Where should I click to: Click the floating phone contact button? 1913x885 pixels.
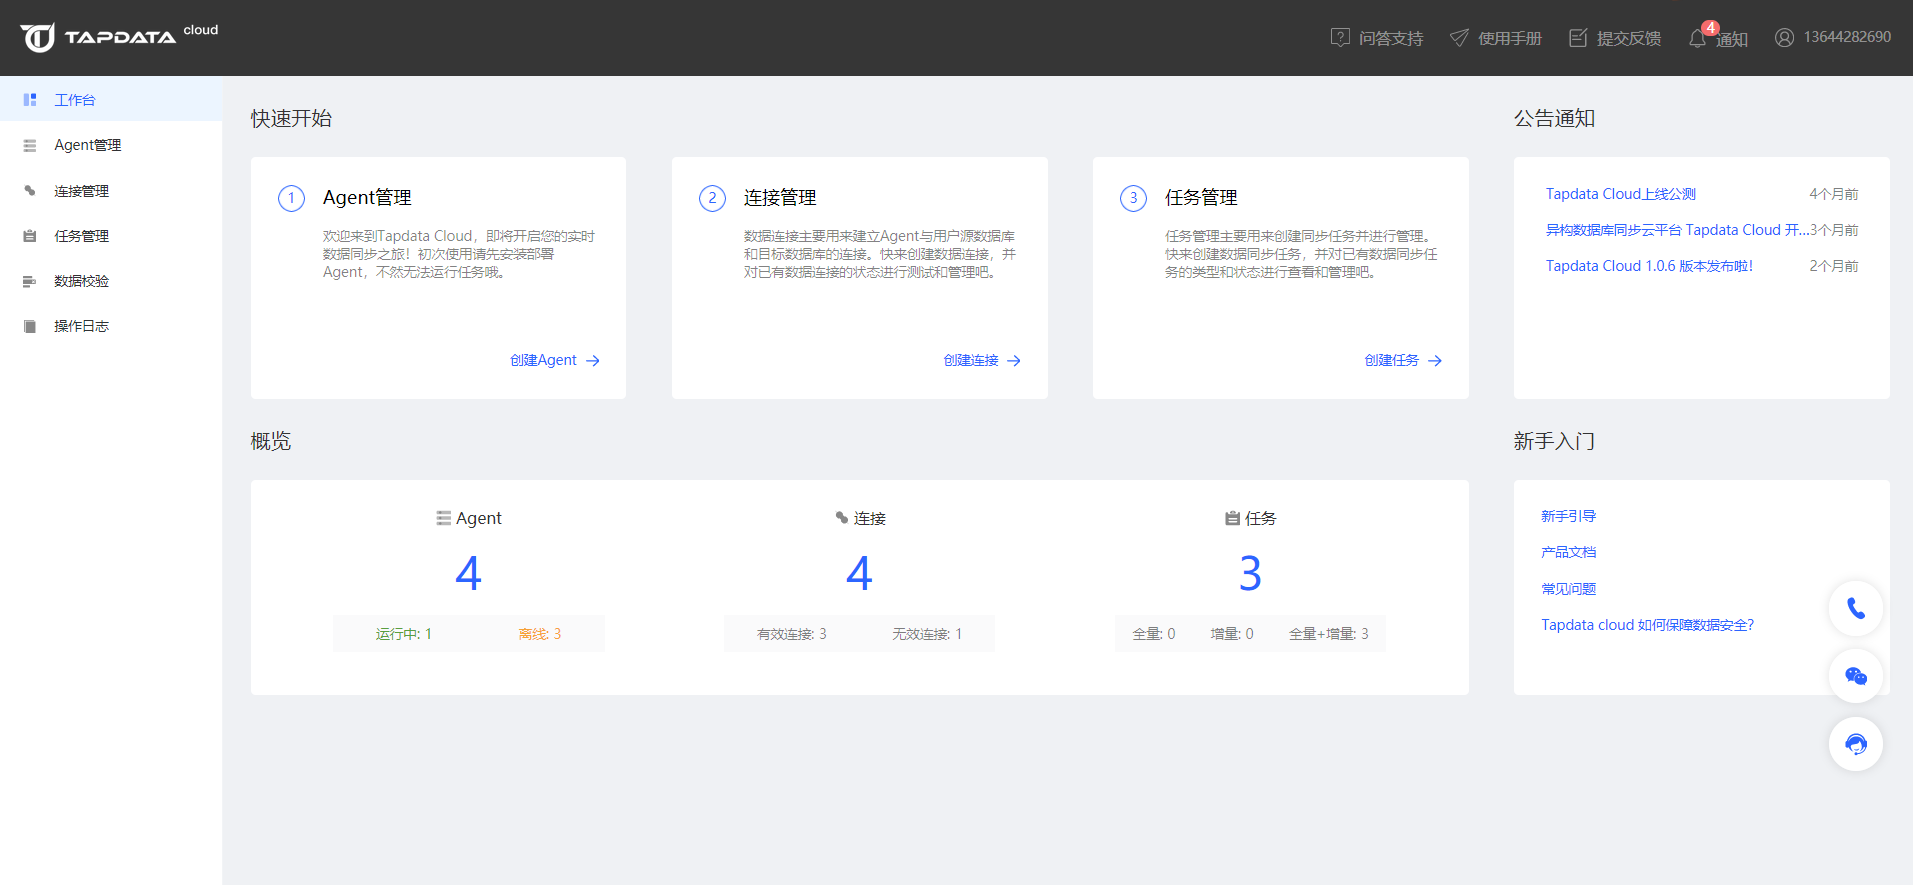tap(1856, 608)
